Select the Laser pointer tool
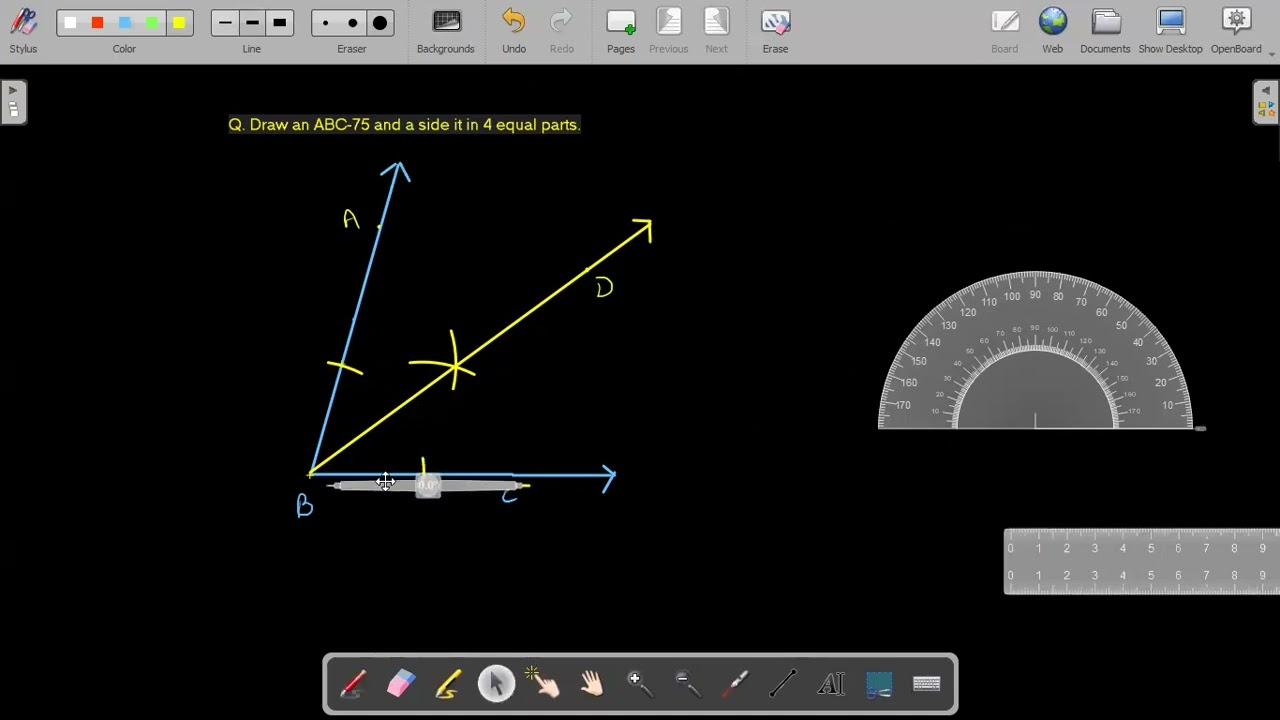 tap(736, 684)
